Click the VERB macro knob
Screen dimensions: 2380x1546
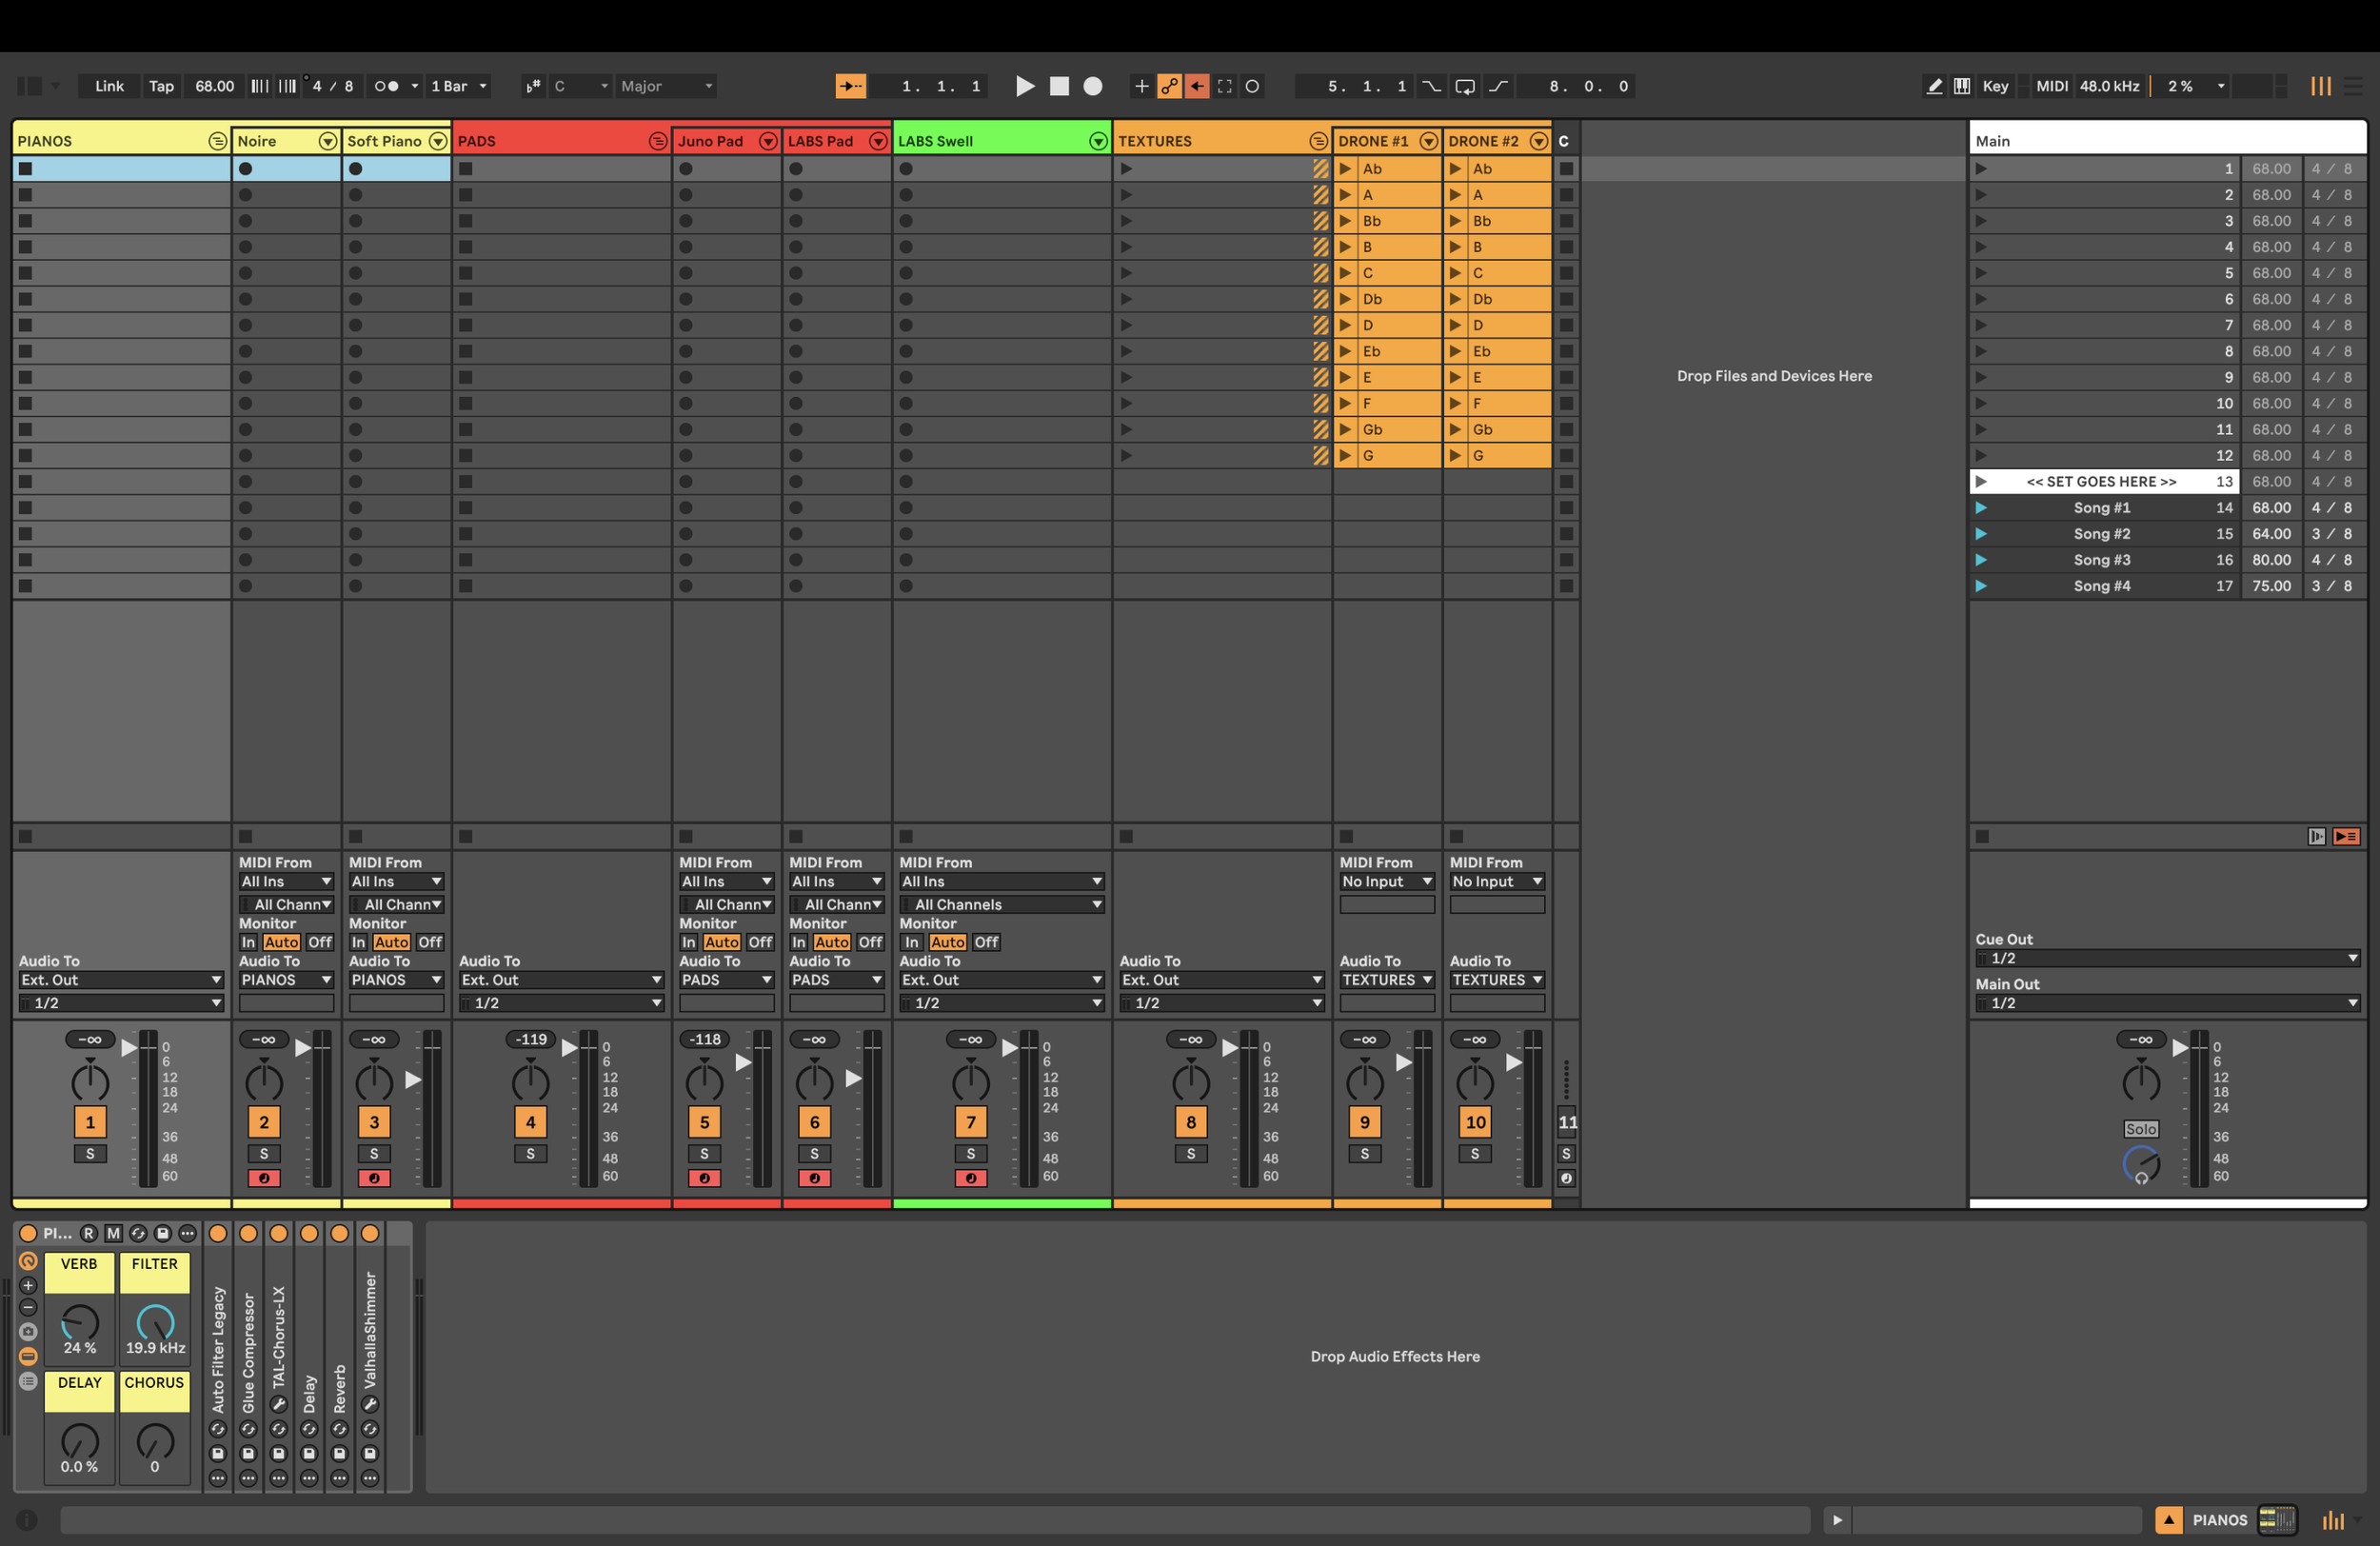[x=80, y=1322]
